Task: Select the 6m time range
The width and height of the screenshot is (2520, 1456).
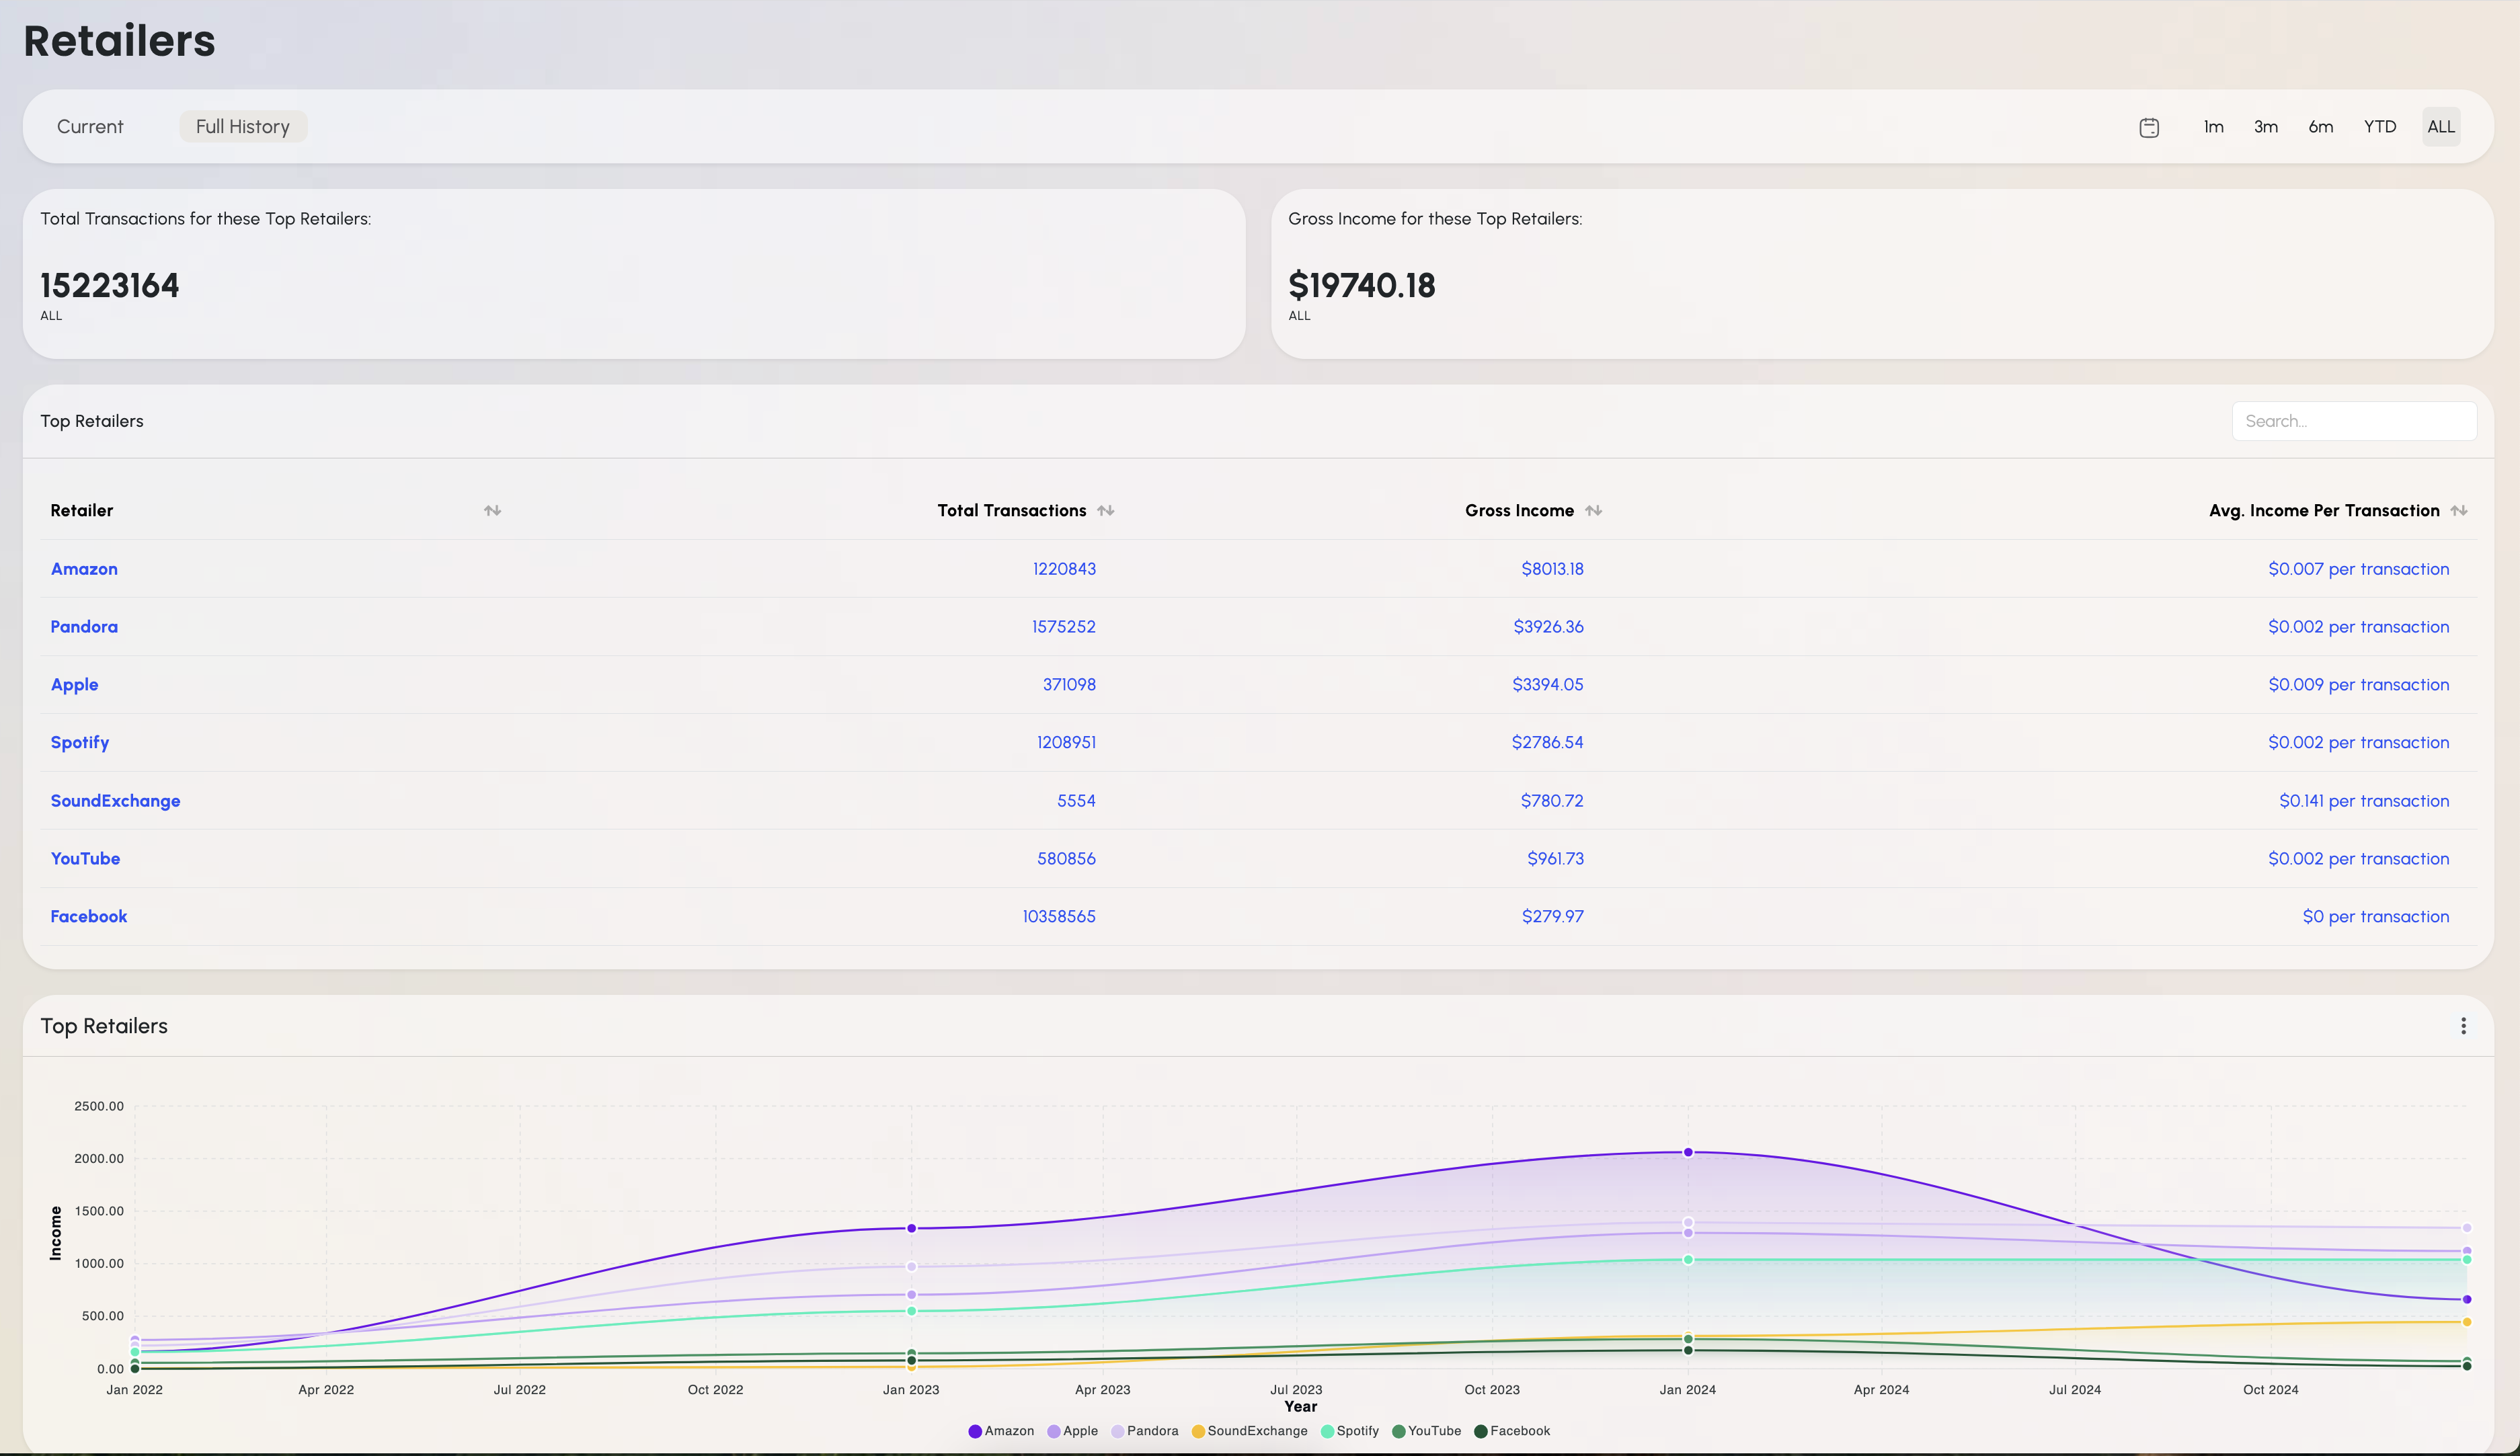Action: pos(2321,127)
